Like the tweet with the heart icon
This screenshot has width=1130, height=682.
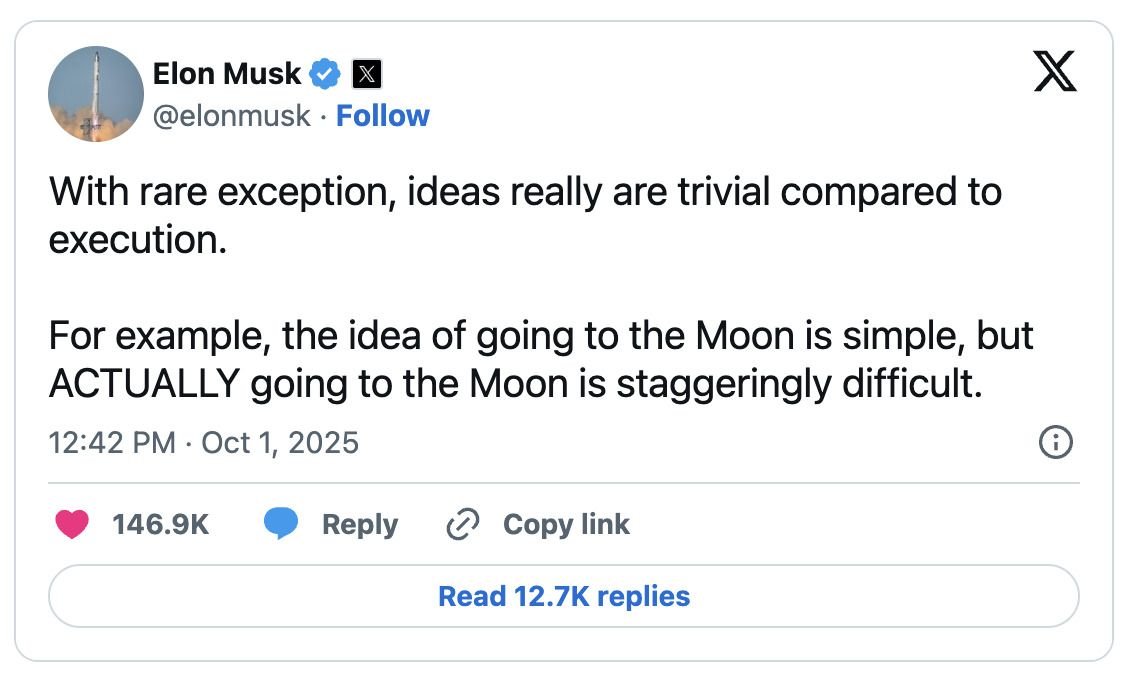[x=72, y=524]
